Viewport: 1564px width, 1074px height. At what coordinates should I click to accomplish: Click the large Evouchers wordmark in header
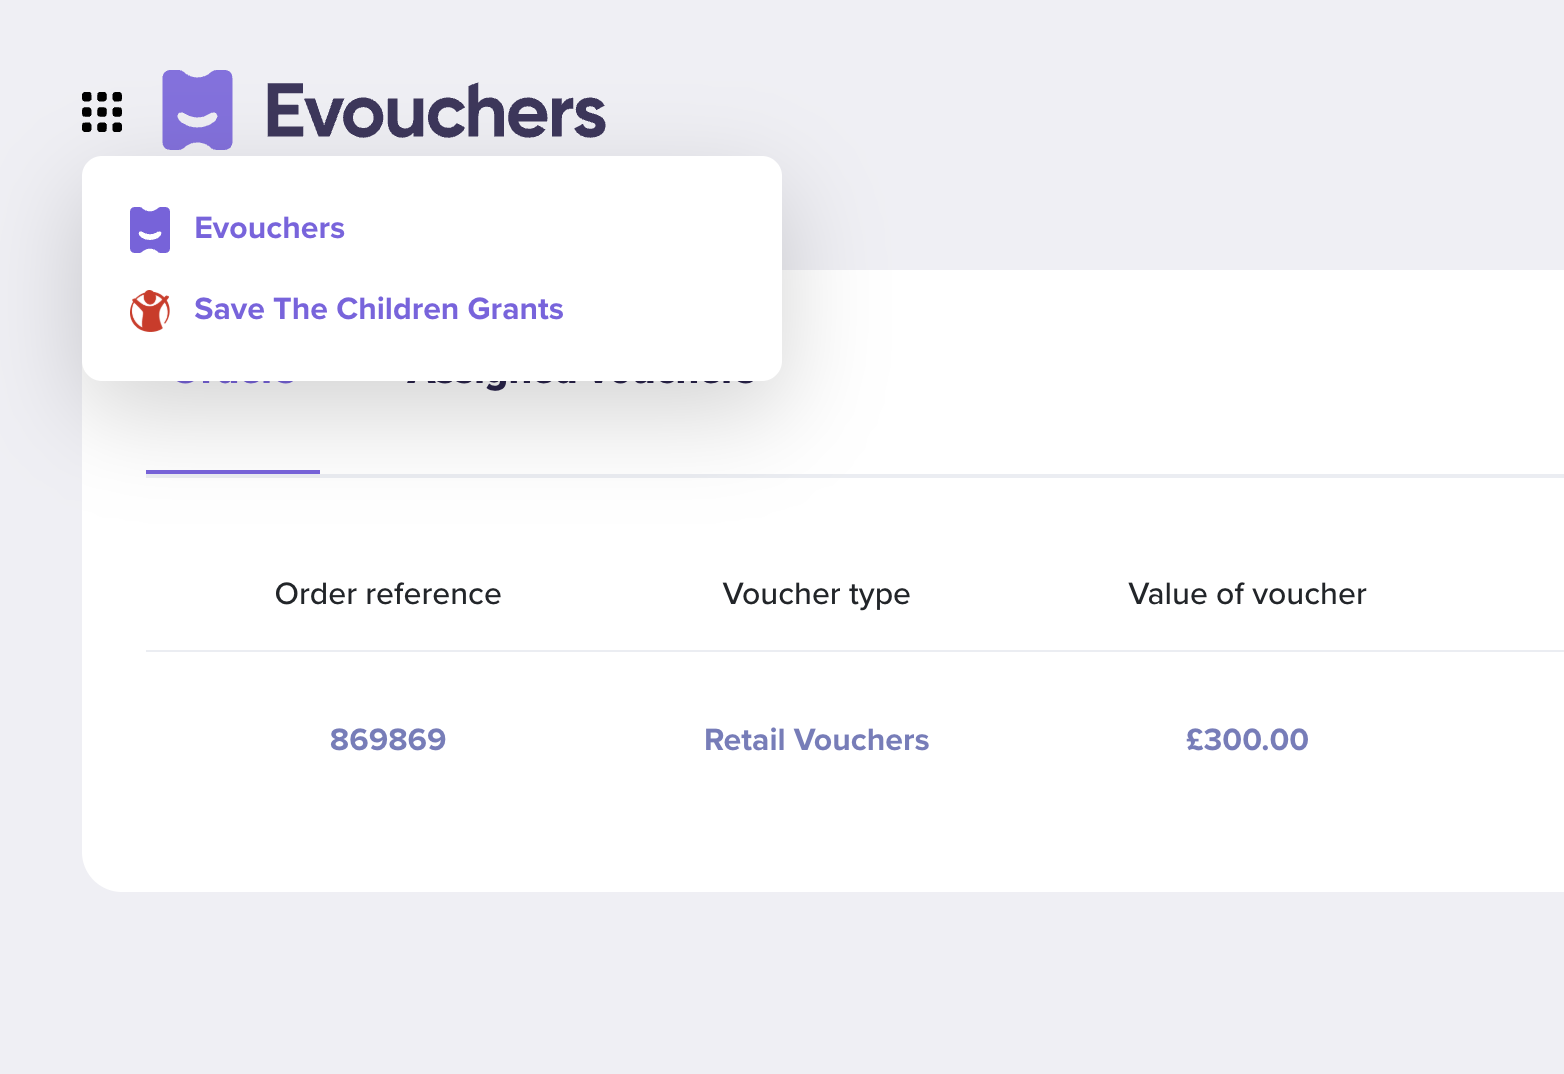point(435,111)
